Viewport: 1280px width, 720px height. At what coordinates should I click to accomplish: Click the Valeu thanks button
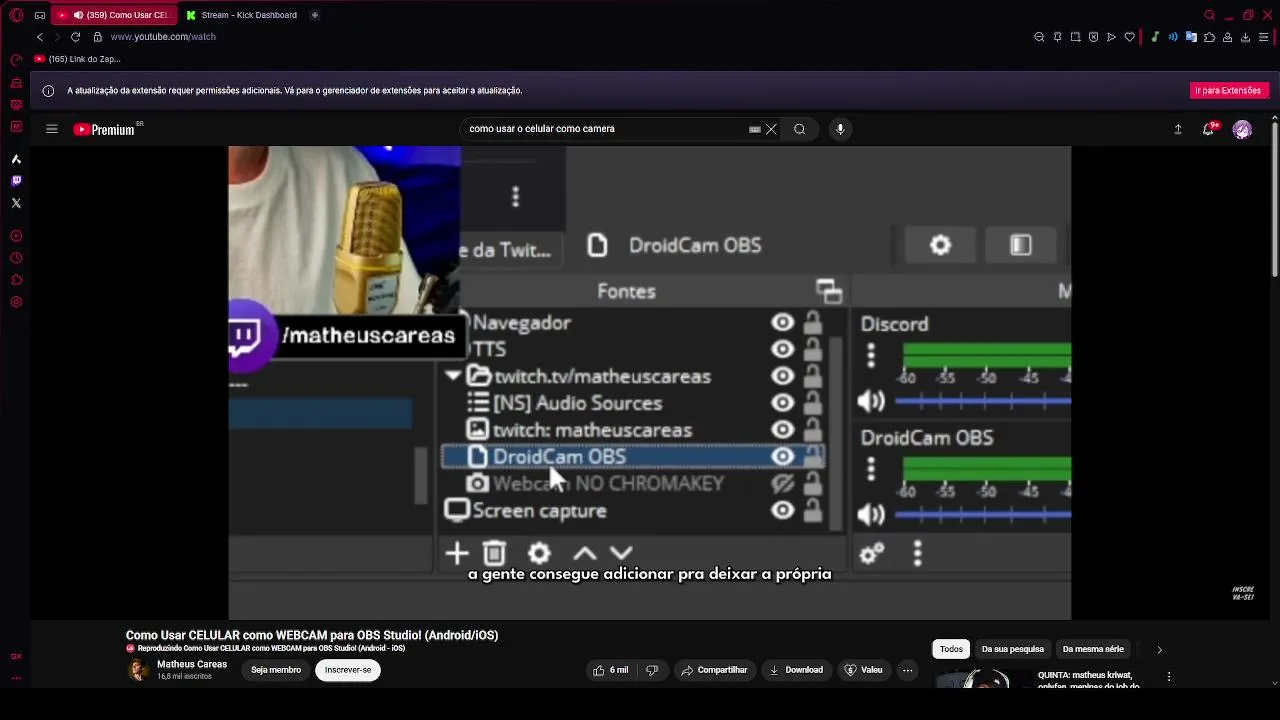[x=864, y=670]
